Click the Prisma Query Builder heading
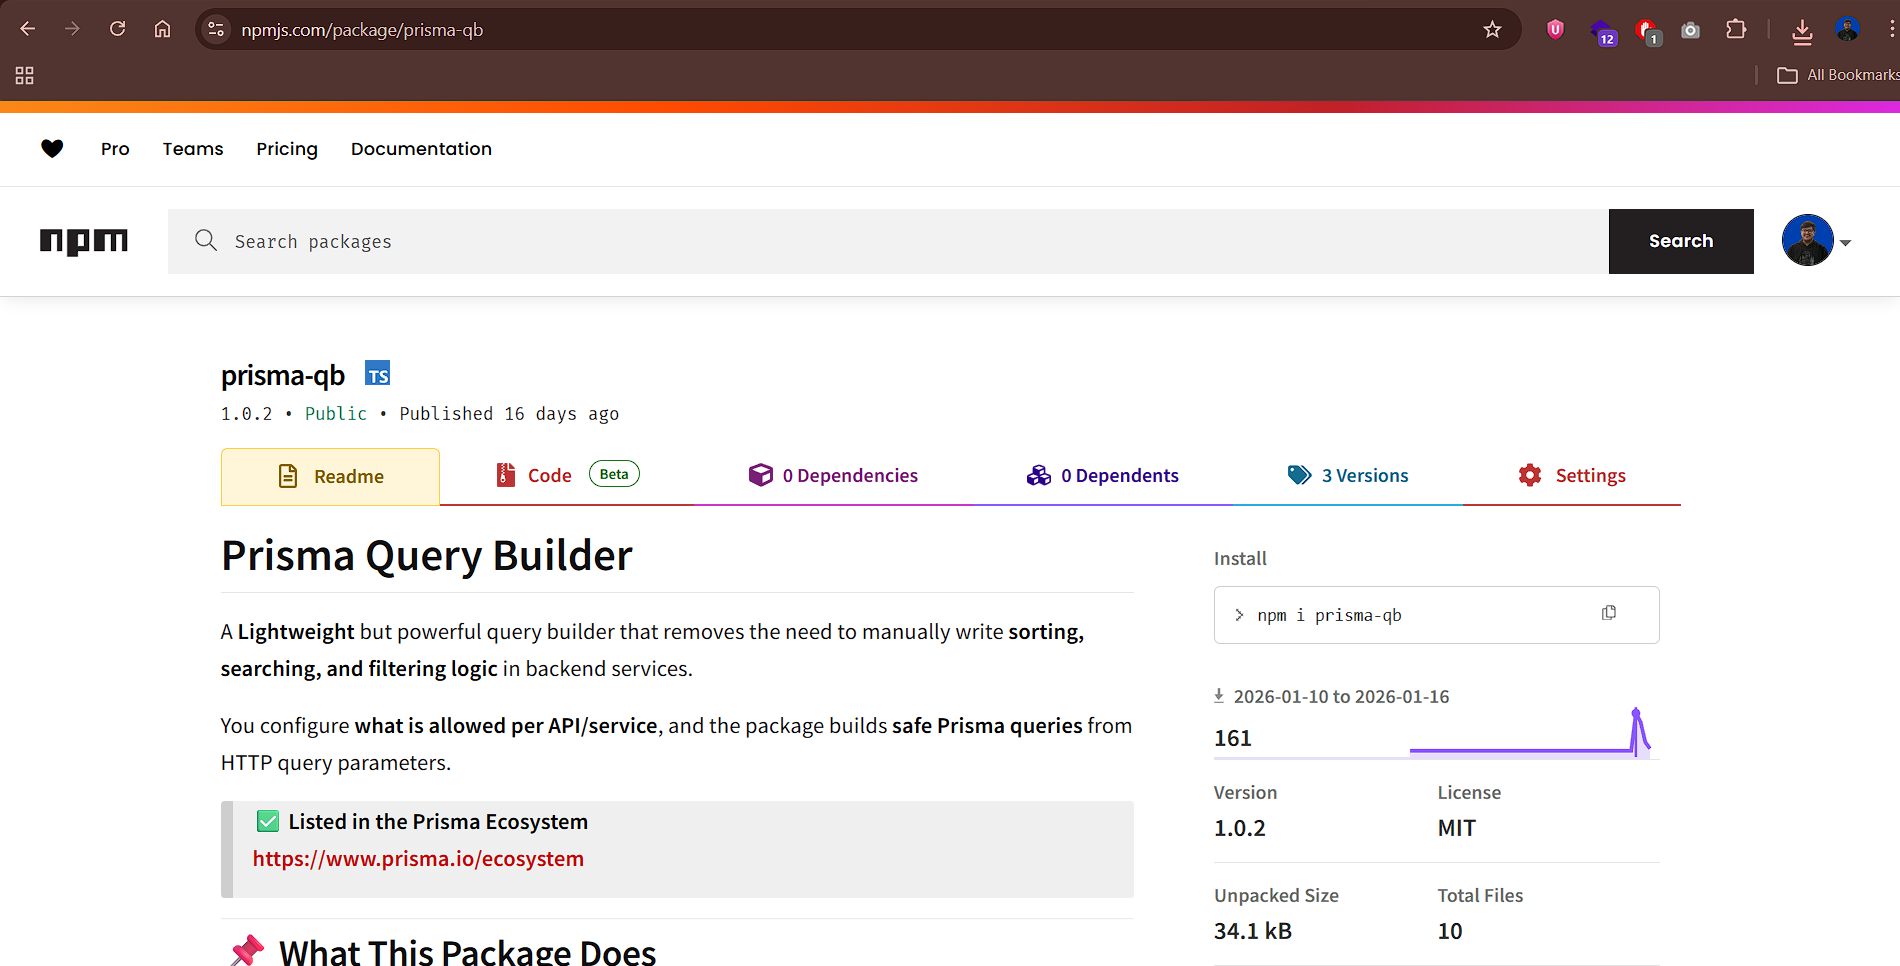 [427, 556]
